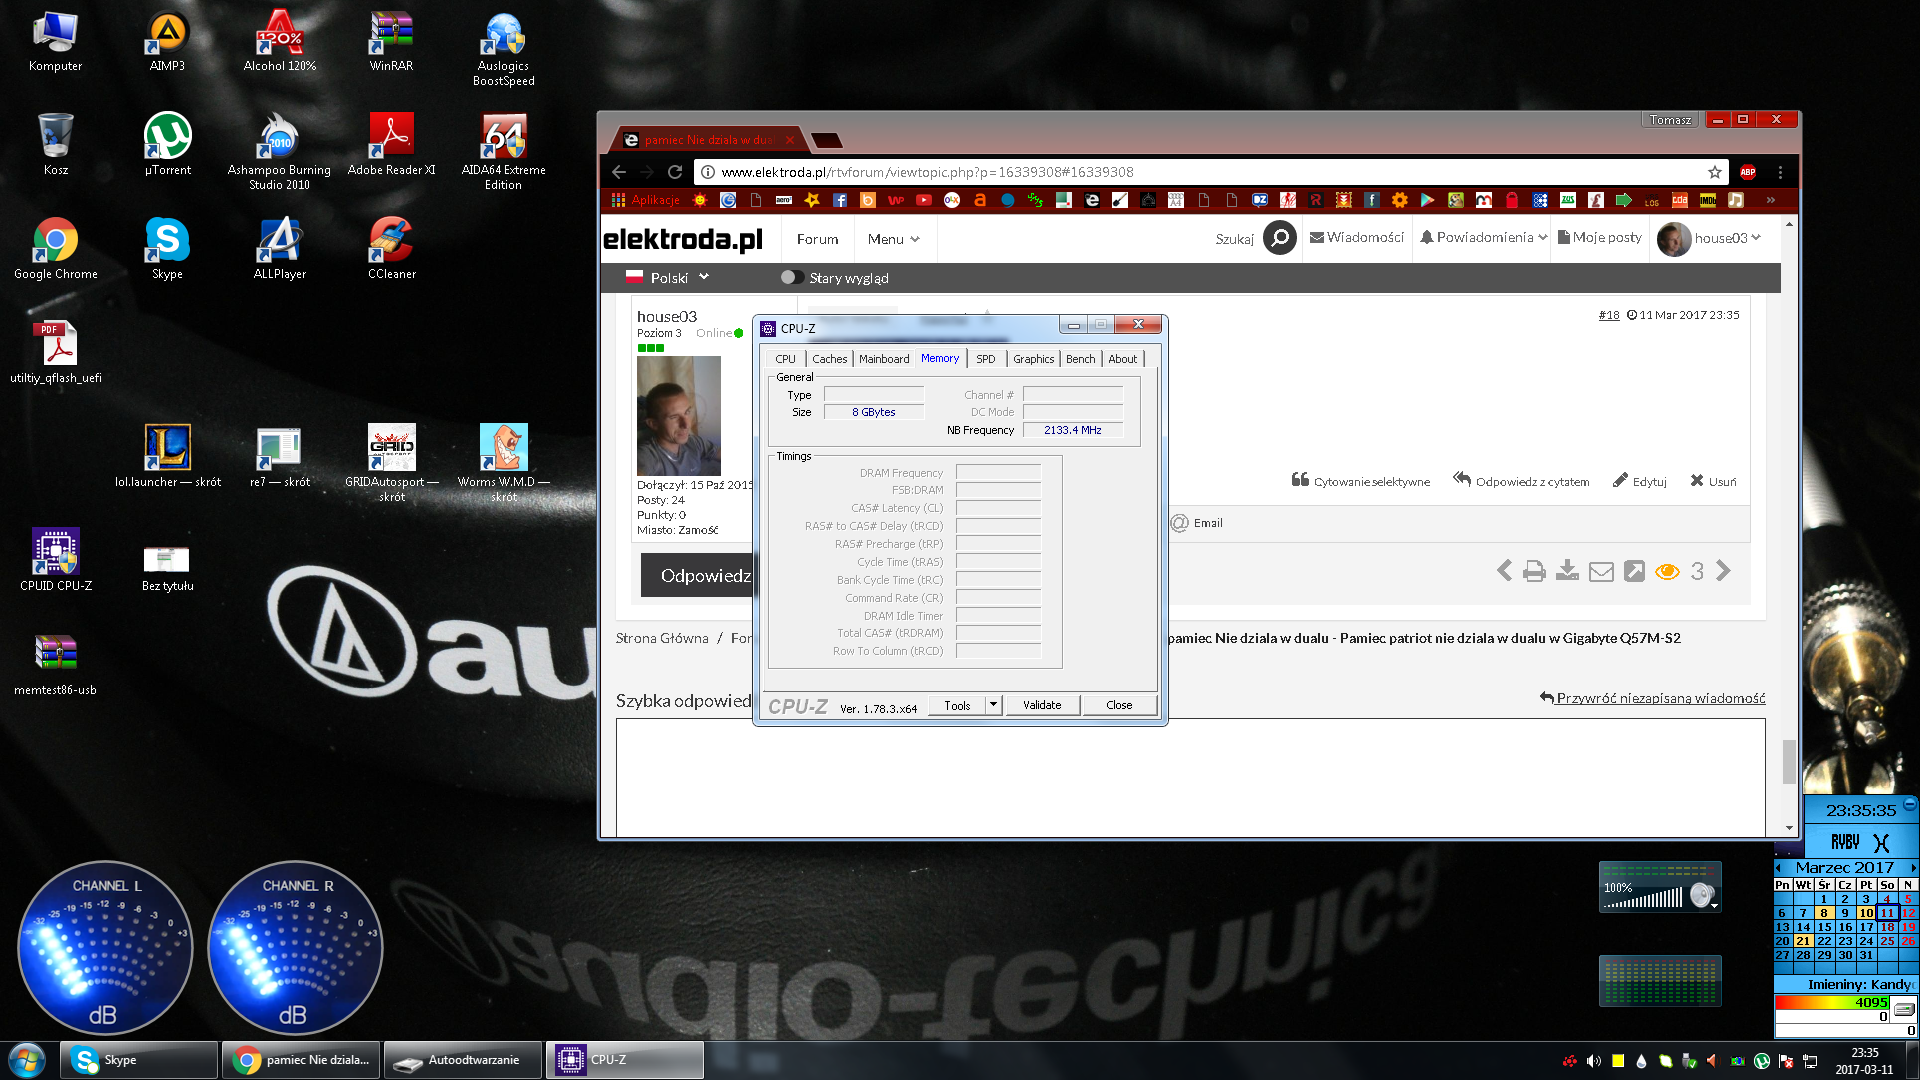Click the Edytuj post link
Image resolution: width=1920 pixels, height=1080 pixels.
click(x=1640, y=481)
